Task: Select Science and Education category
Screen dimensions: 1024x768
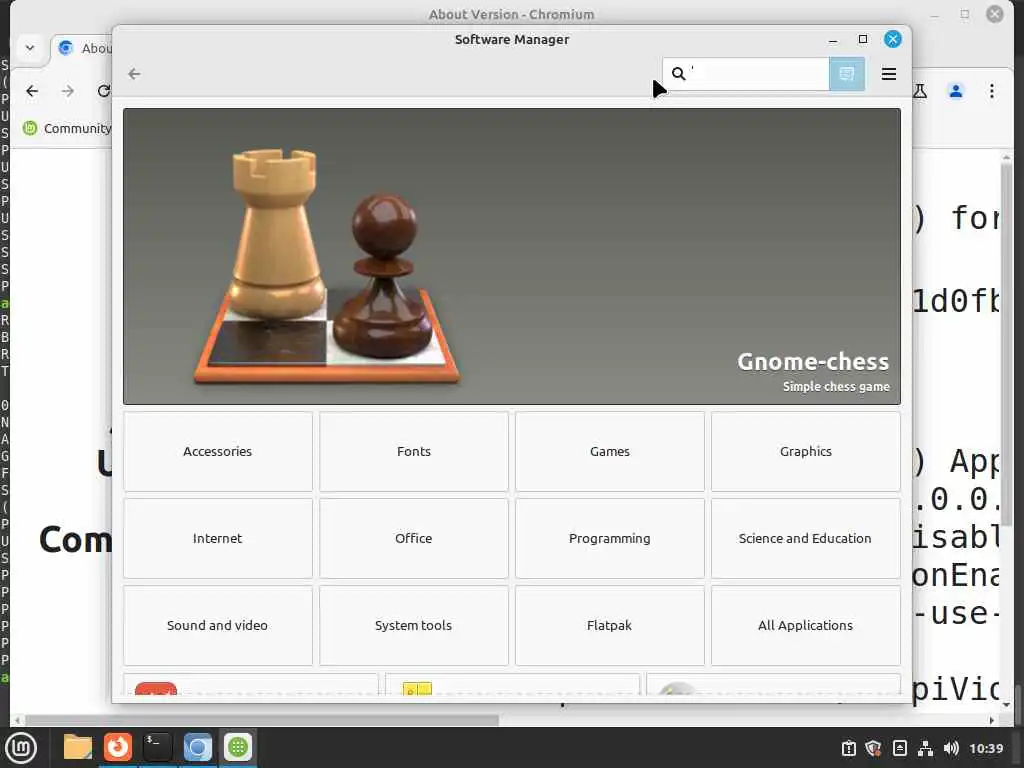Action: (x=805, y=538)
